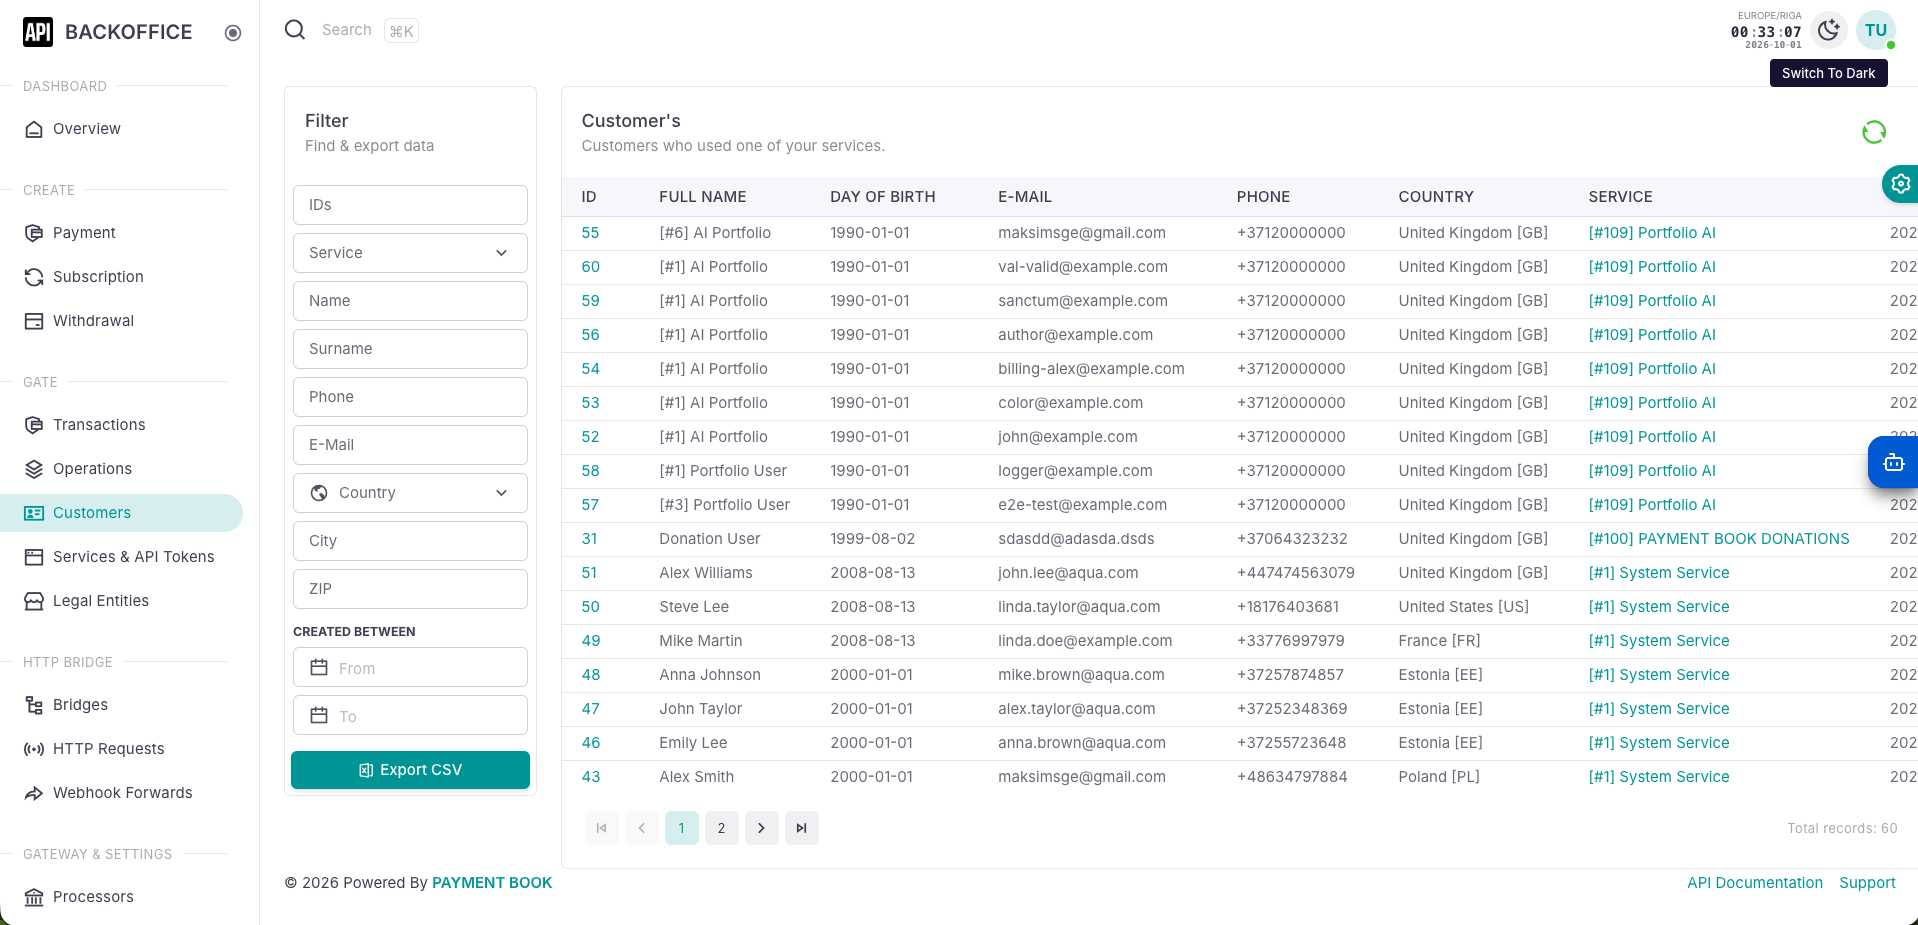Click the e-mail john.lee@aqua.com
Viewport: 1918px width, 925px height.
pyautogui.click(x=1068, y=573)
